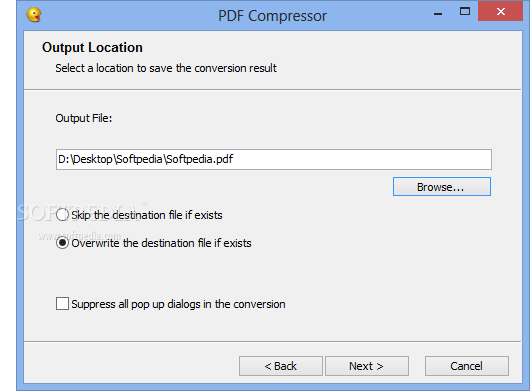Minimize the PDF Compressor window
530x391 pixels.
(438, 14)
